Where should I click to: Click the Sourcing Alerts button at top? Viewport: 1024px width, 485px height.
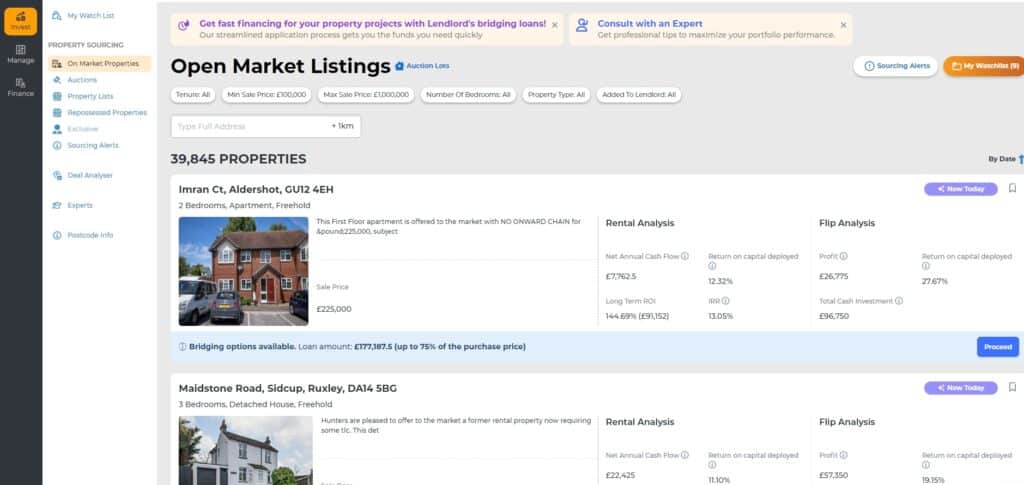click(895, 66)
